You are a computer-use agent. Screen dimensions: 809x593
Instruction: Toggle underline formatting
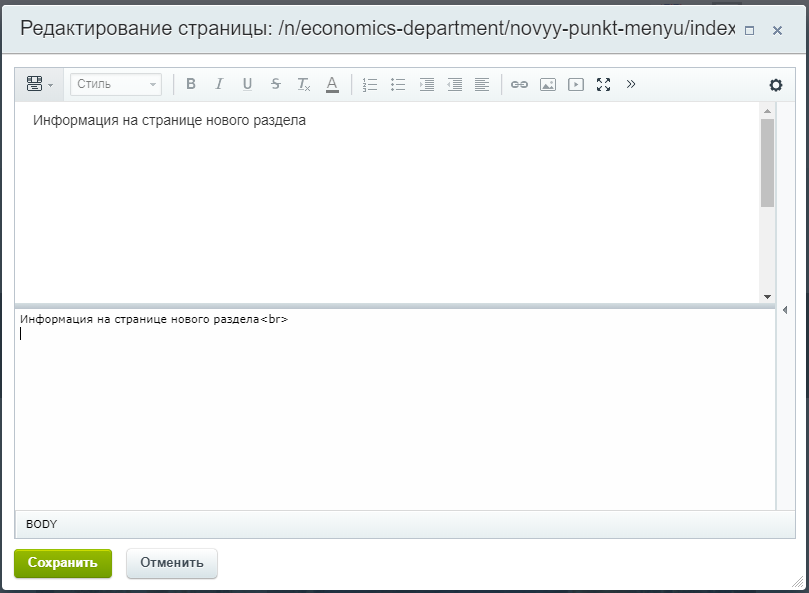pyautogui.click(x=247, y=84)
